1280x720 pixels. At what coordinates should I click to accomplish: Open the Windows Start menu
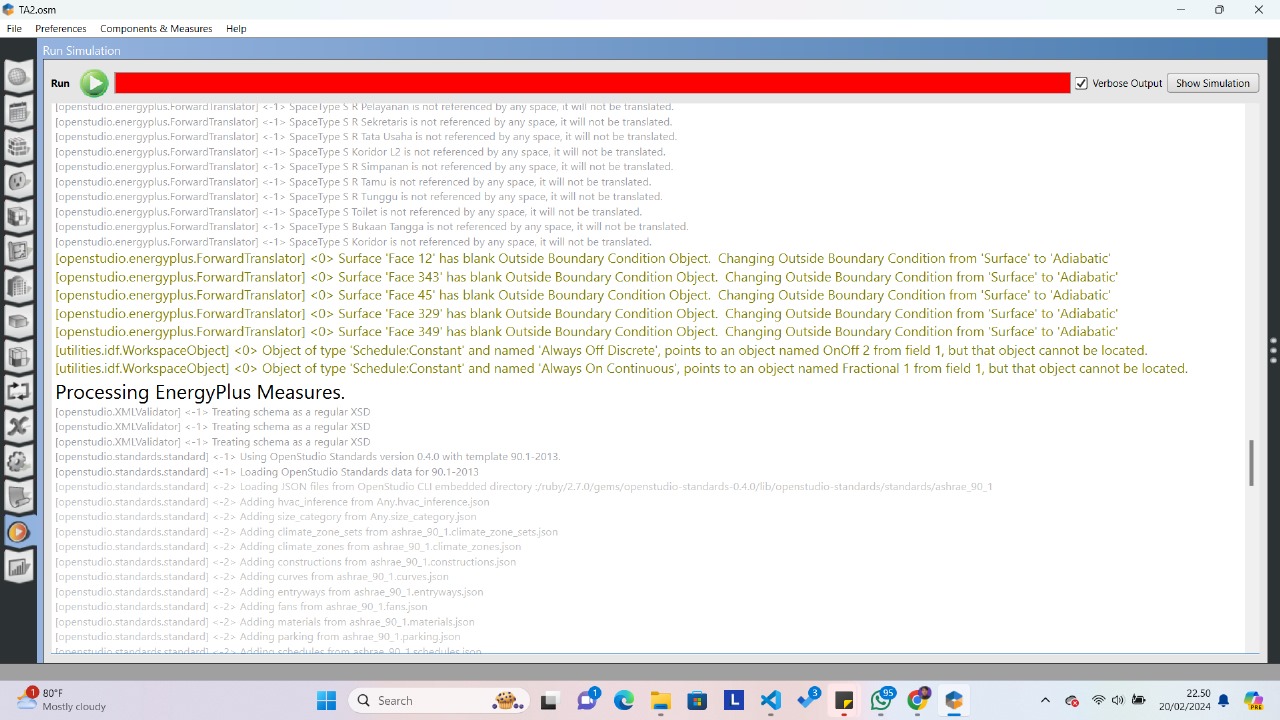tap(326, 701)
